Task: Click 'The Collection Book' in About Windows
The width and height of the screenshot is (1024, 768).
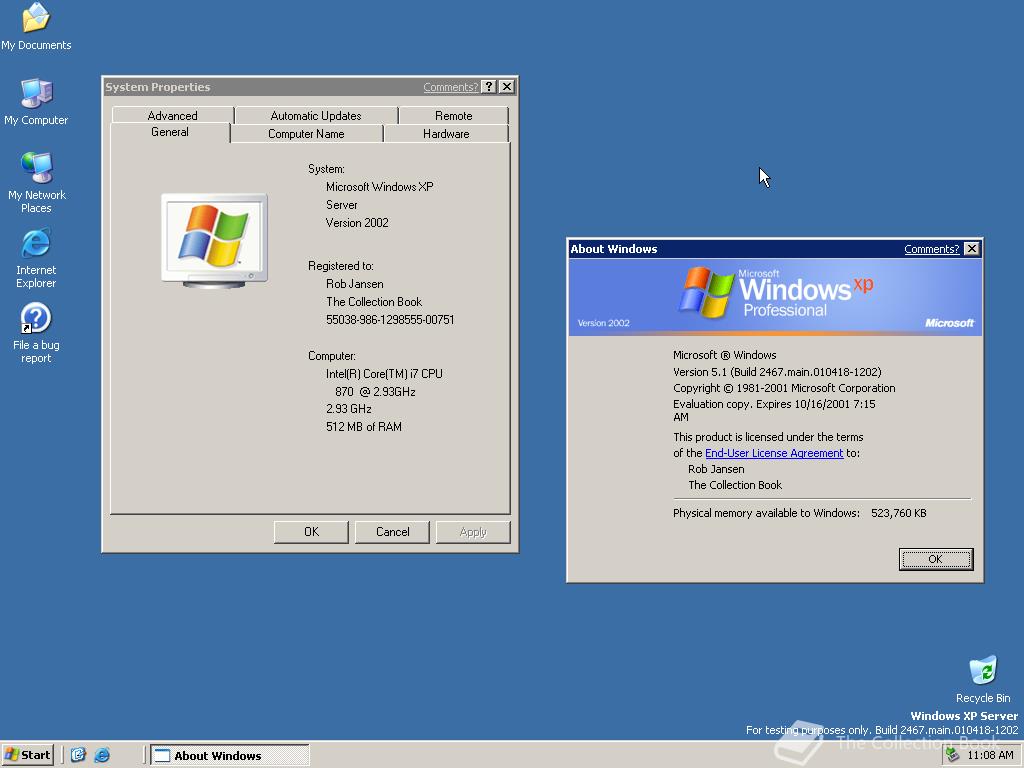Action: (x=735, y=485)
